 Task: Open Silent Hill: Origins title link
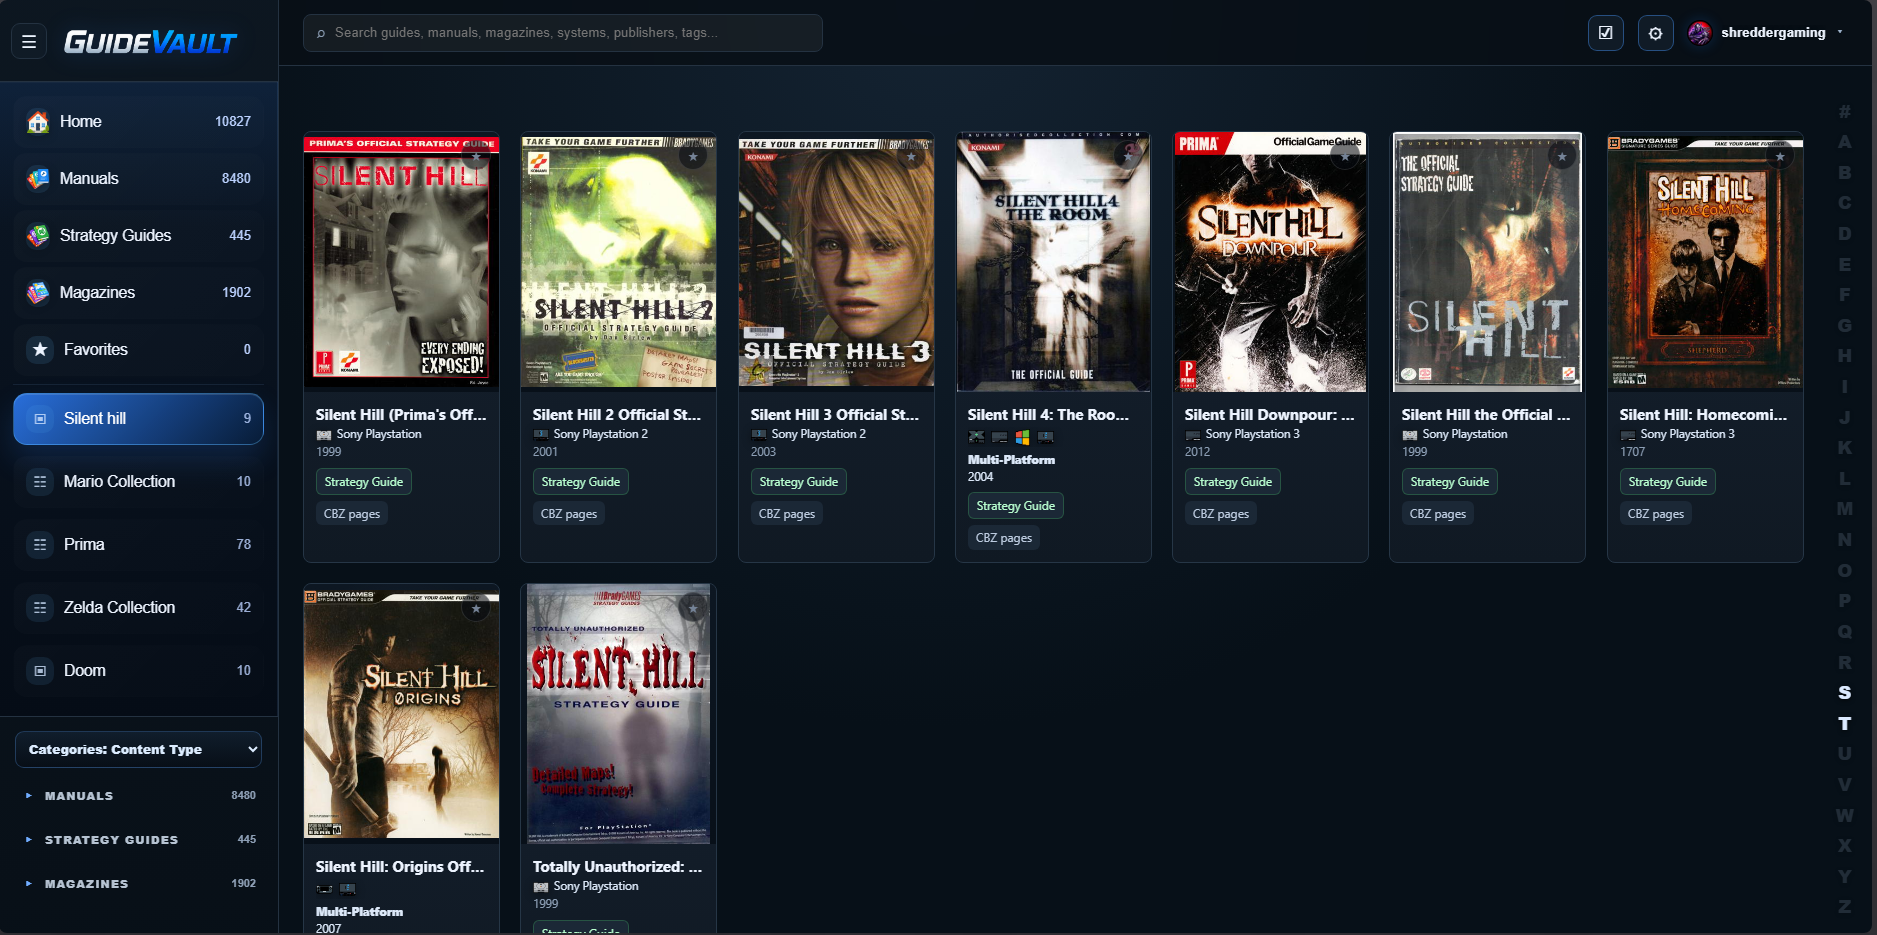[x=400, y=867]
